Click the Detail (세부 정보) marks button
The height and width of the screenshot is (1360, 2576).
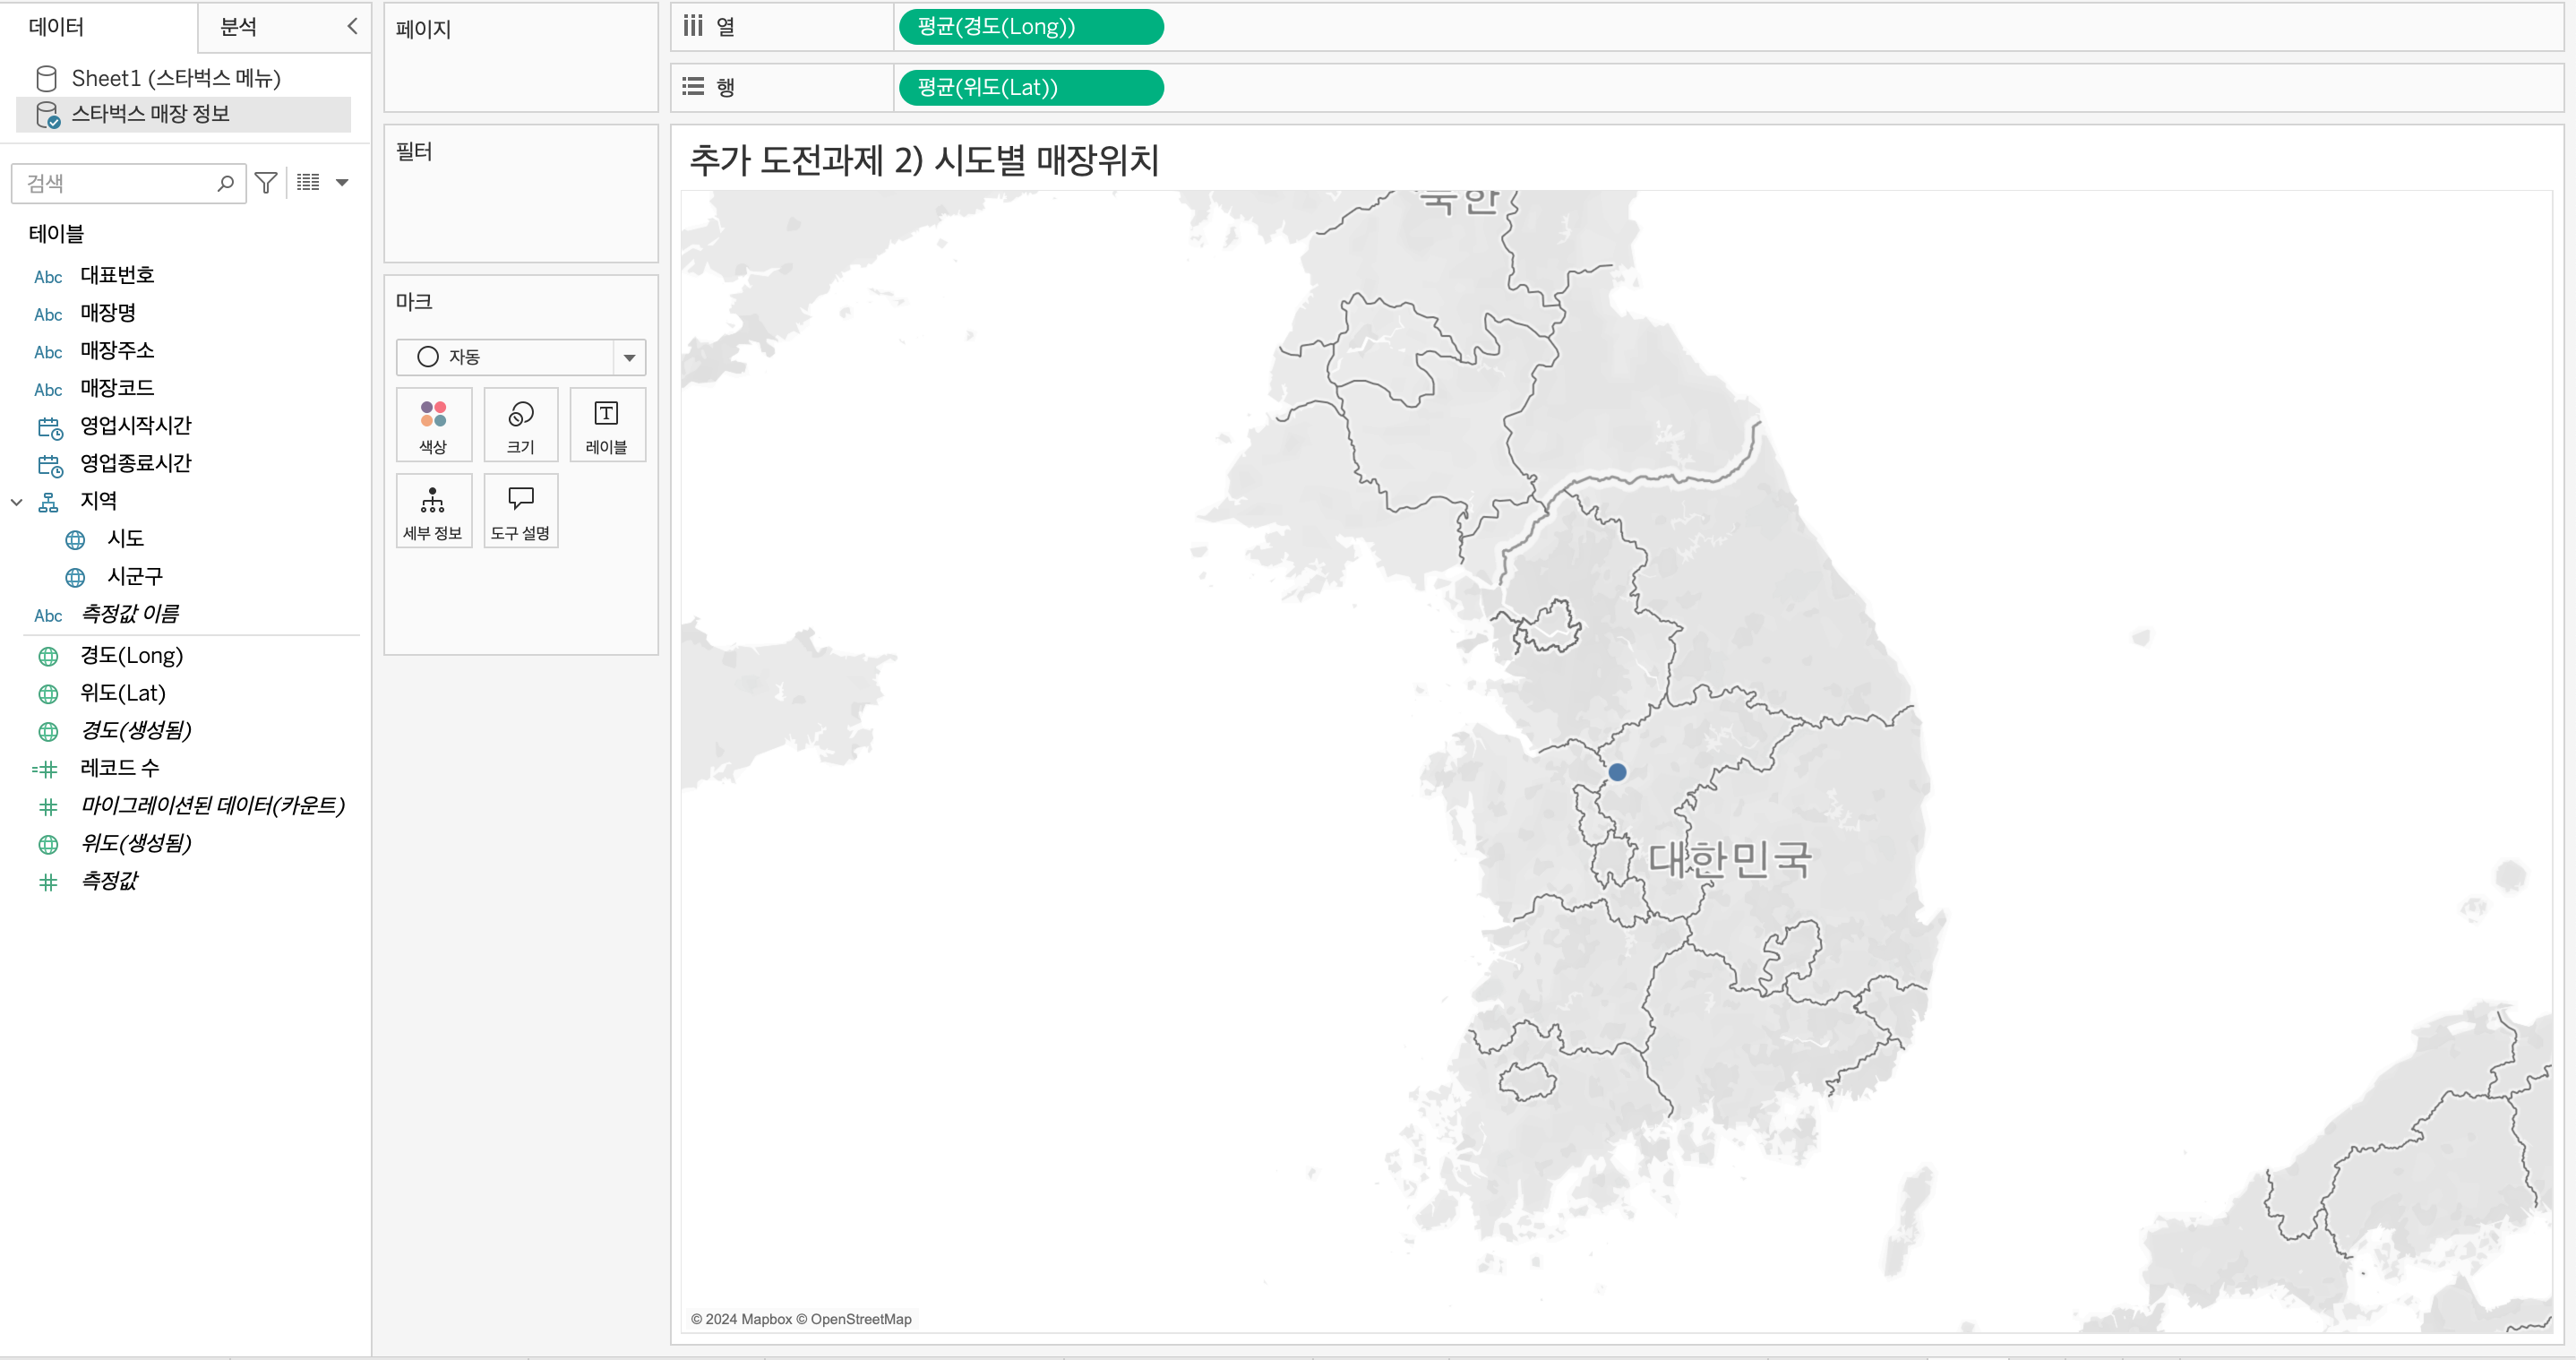click(433, 511)
